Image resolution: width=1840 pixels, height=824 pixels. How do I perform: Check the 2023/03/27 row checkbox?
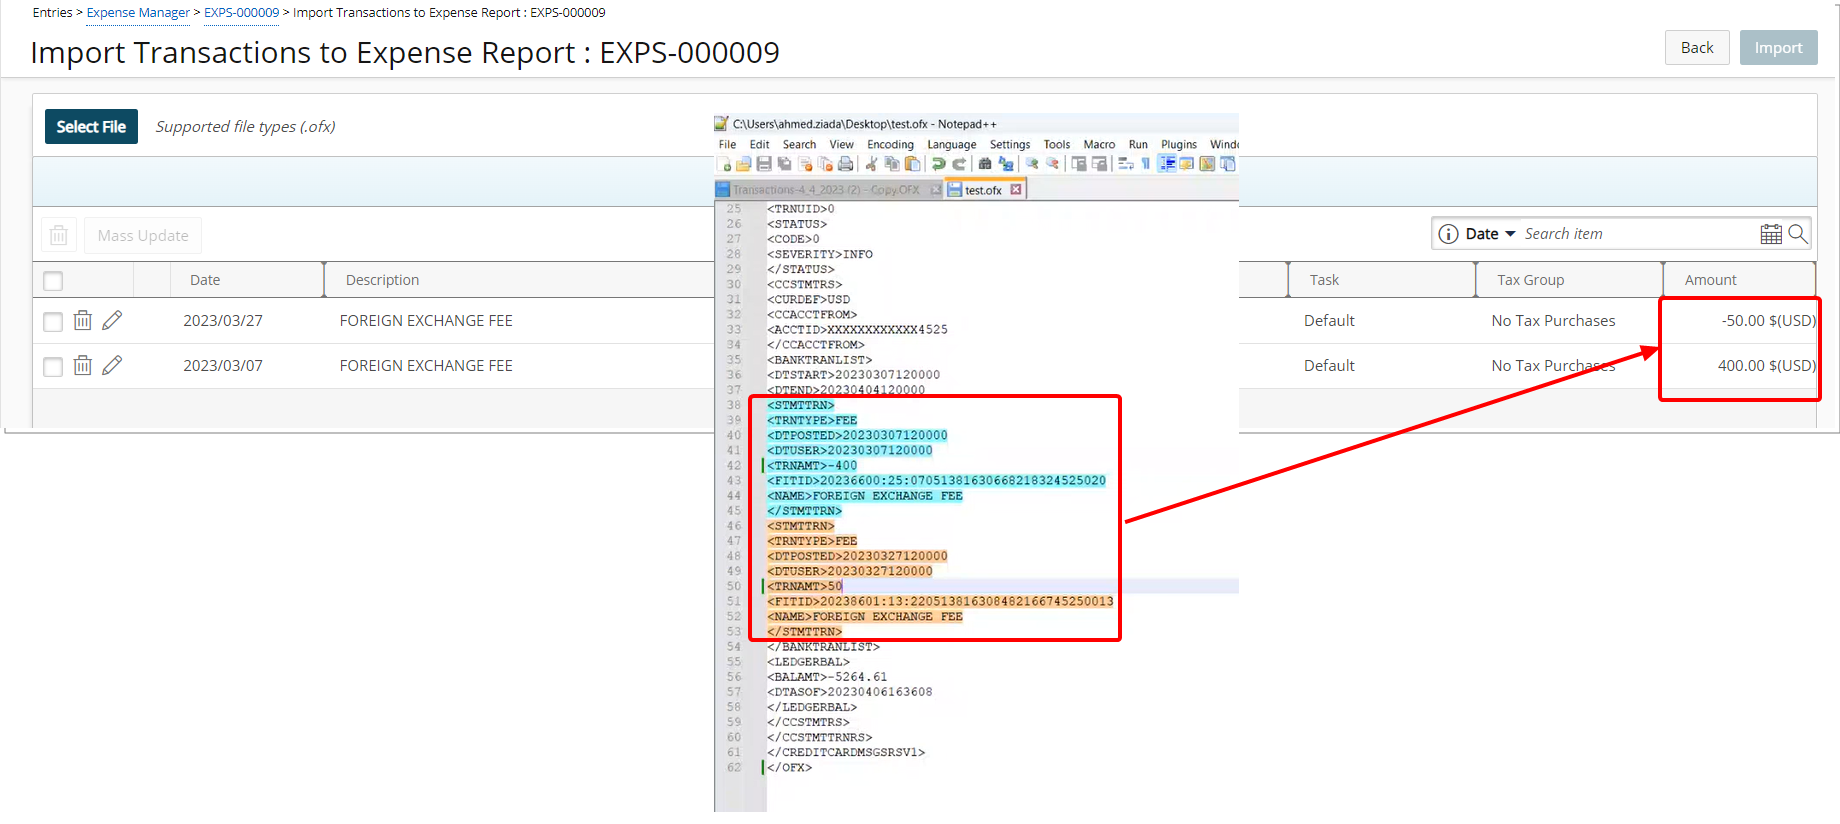pos(53,321)
